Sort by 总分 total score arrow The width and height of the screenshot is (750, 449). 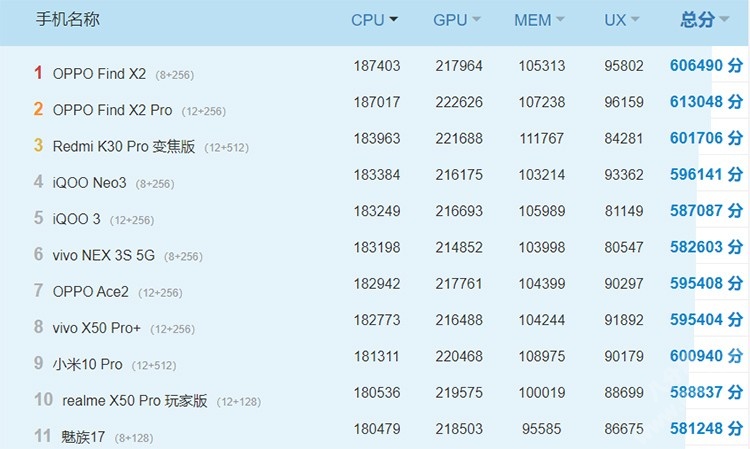coord(724,20)
